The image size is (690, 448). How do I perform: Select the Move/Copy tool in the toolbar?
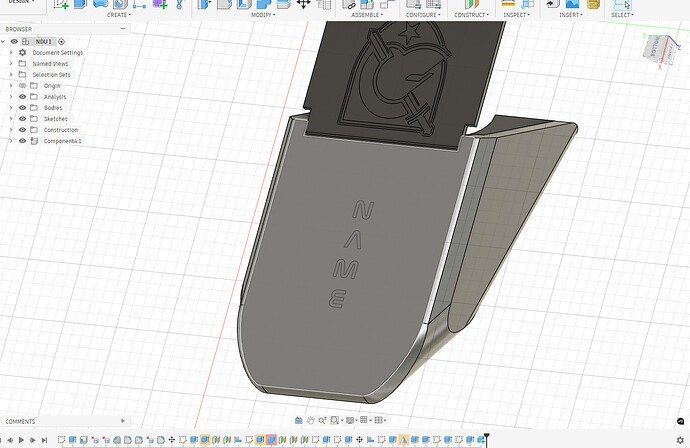click(x=303, y=4)
